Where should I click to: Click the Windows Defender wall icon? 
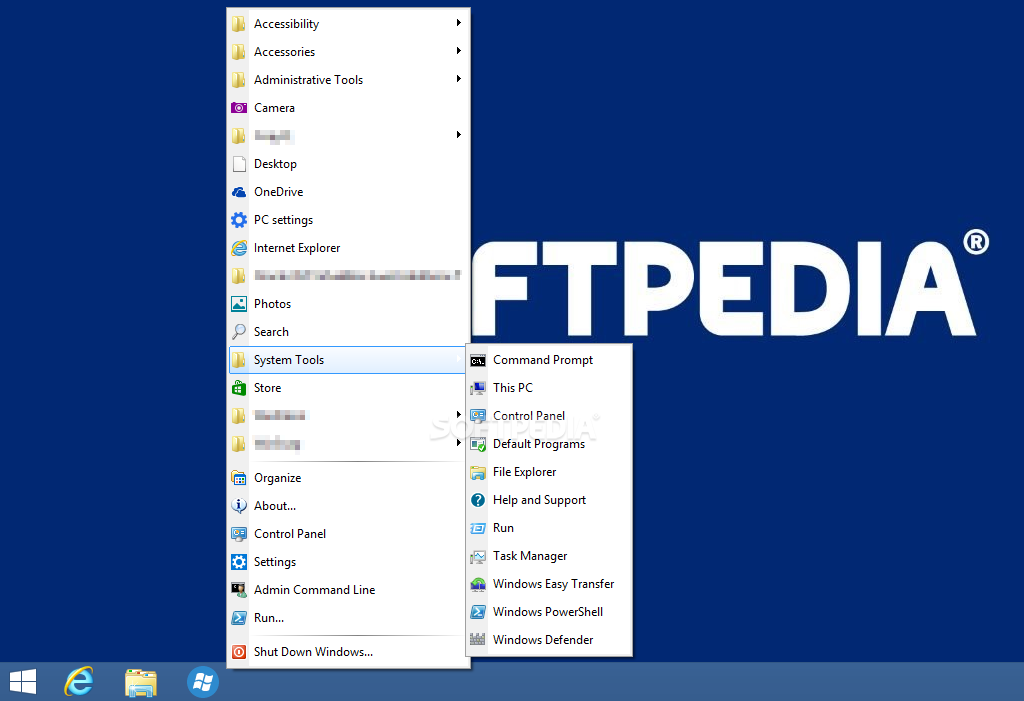click(478, 640)
